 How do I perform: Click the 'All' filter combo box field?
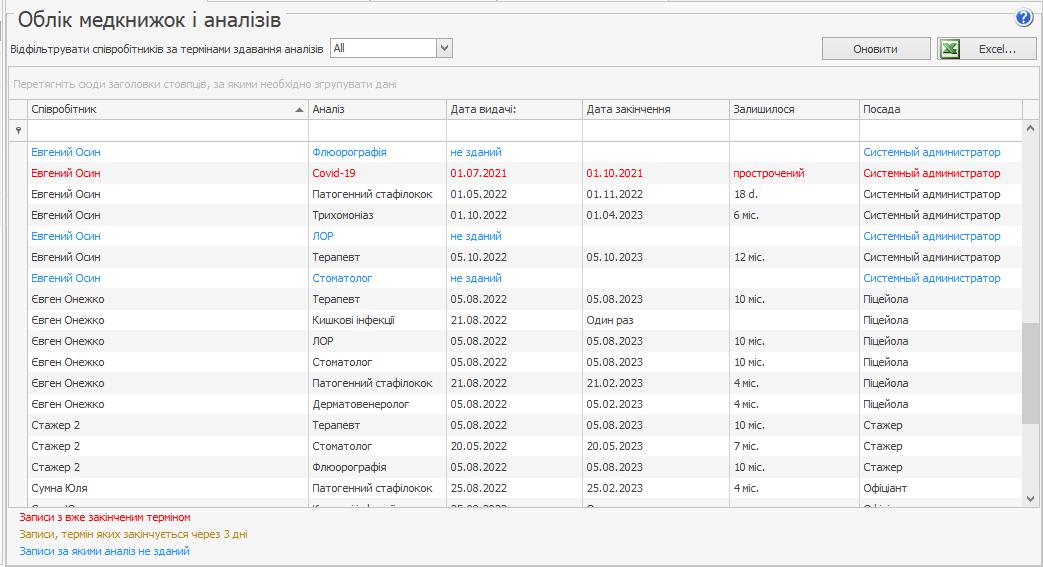click(x=383, y=48)
